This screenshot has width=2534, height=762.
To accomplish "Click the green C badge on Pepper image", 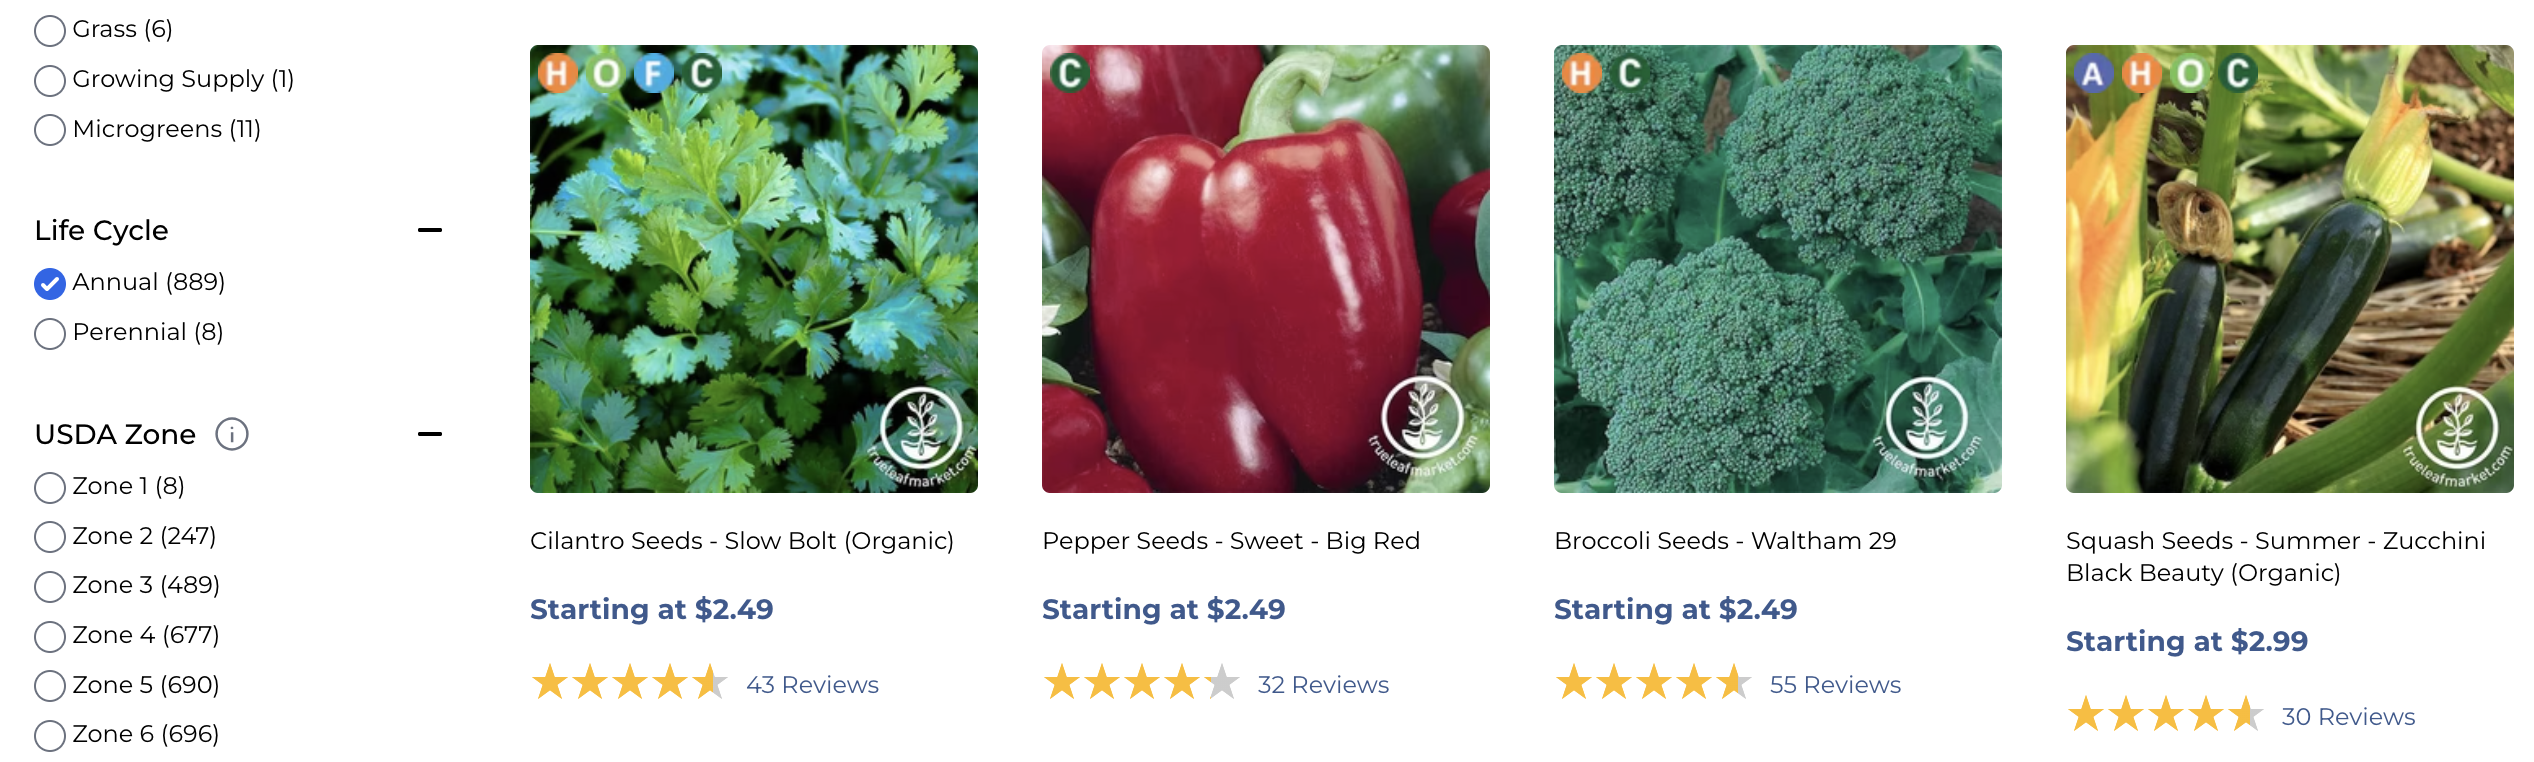I will [1069, 73].
